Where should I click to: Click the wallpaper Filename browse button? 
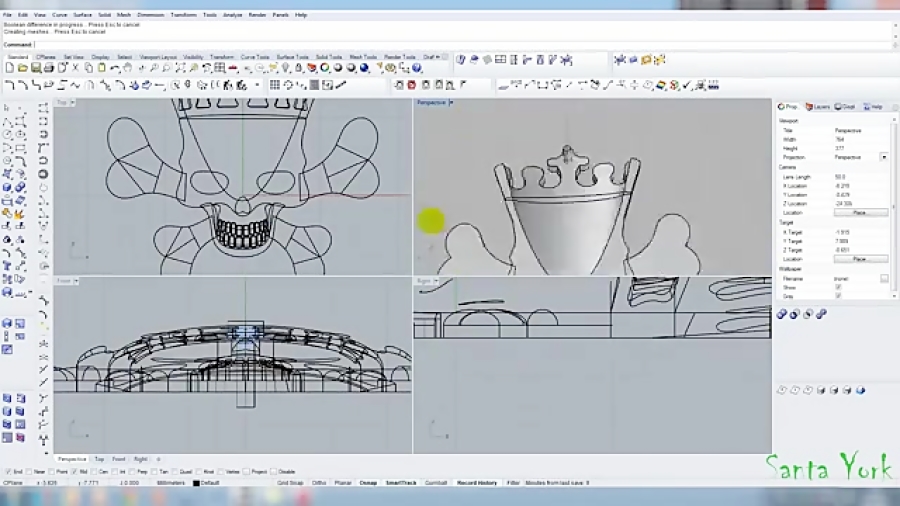pyautogui.click(x=884, y=278)
